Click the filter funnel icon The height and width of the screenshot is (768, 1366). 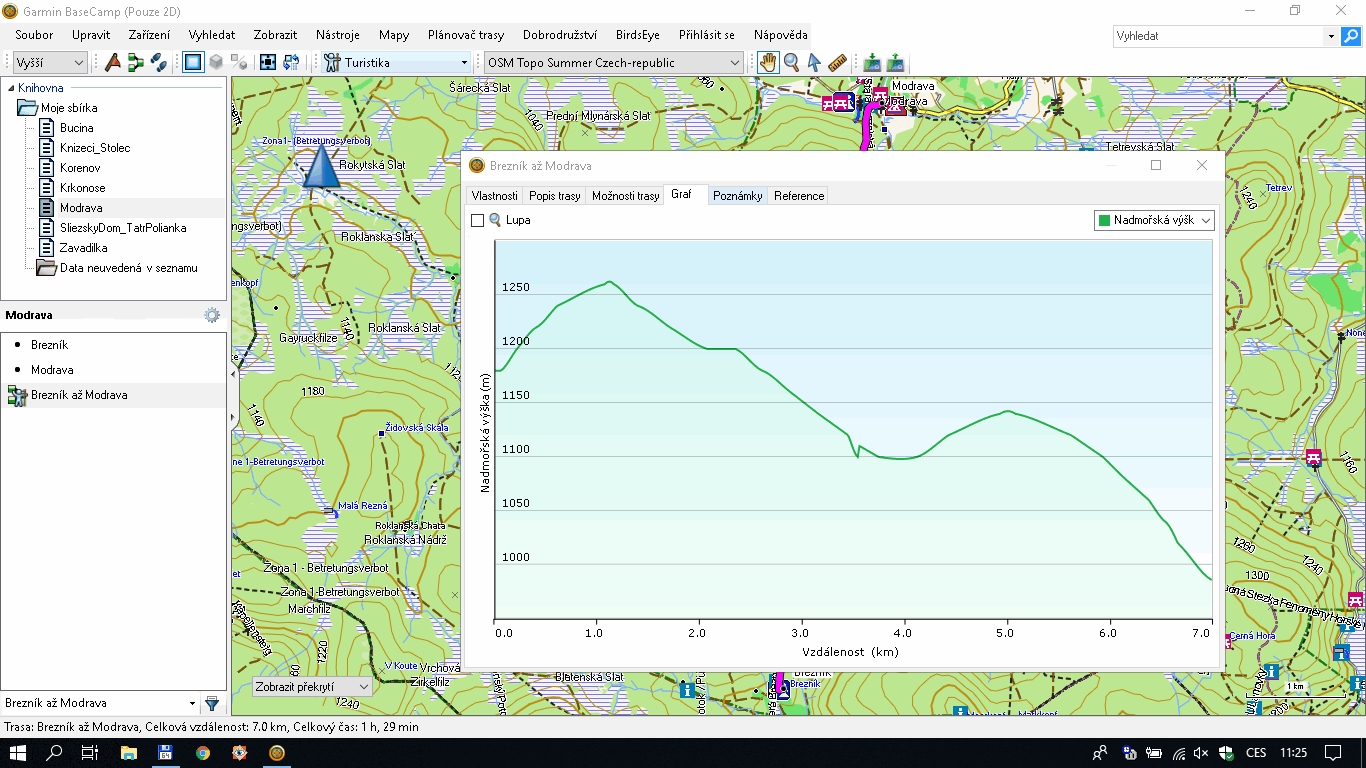(212, 704)
